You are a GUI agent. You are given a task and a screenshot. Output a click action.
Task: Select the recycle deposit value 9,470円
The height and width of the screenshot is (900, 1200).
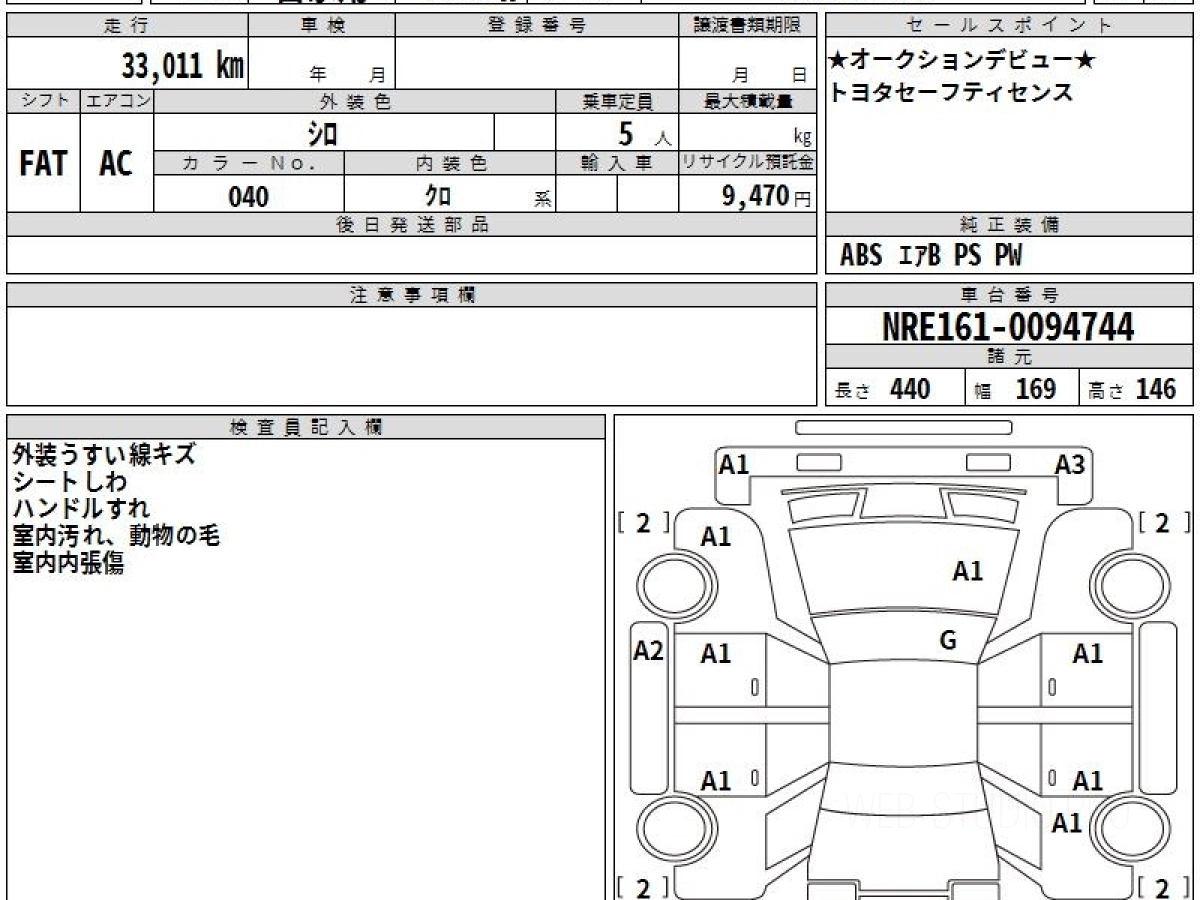click(767, 196)
